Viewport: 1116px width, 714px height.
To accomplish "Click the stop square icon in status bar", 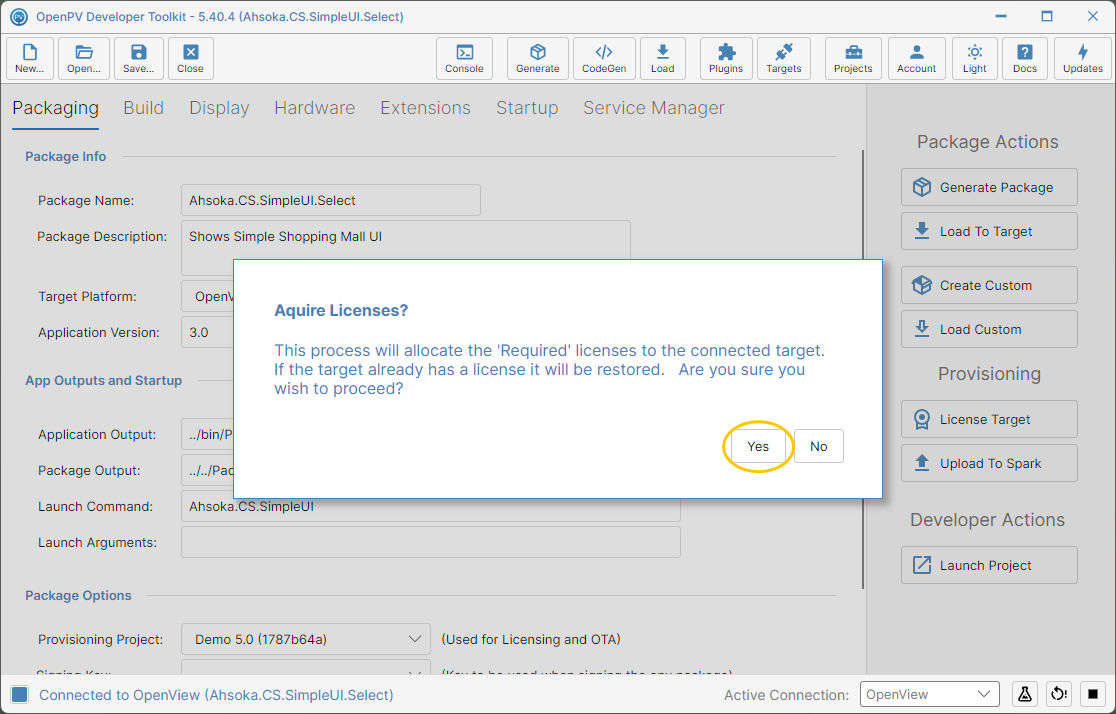I will [1093, 694].
